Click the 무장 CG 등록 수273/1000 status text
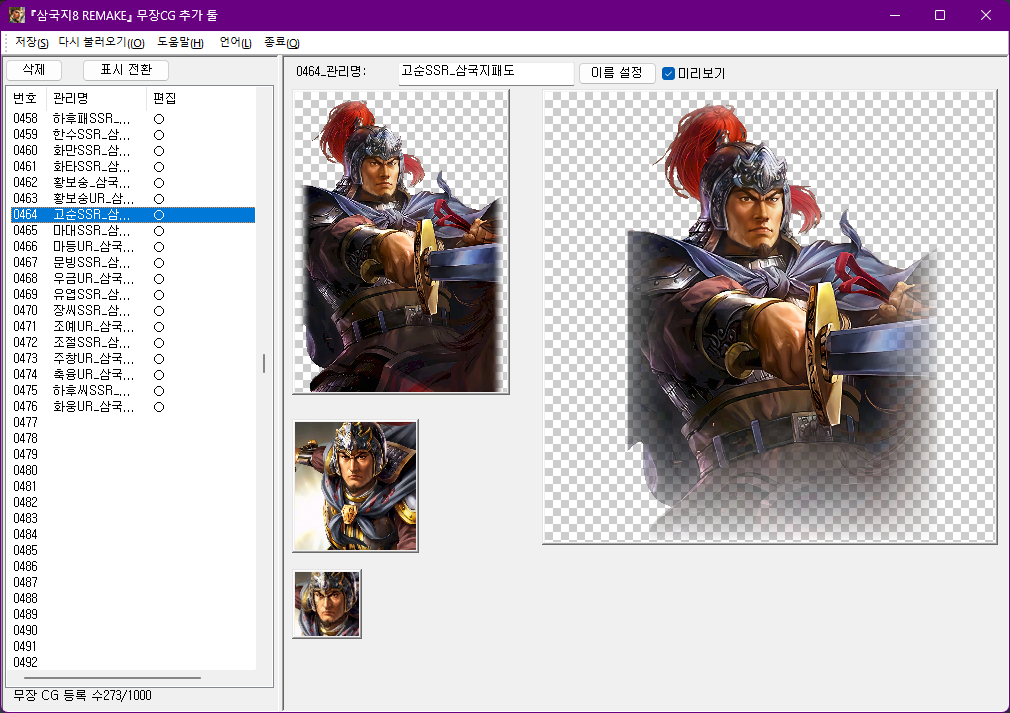The width and height of the screenshot is (1010, 713). pos(82,696)
